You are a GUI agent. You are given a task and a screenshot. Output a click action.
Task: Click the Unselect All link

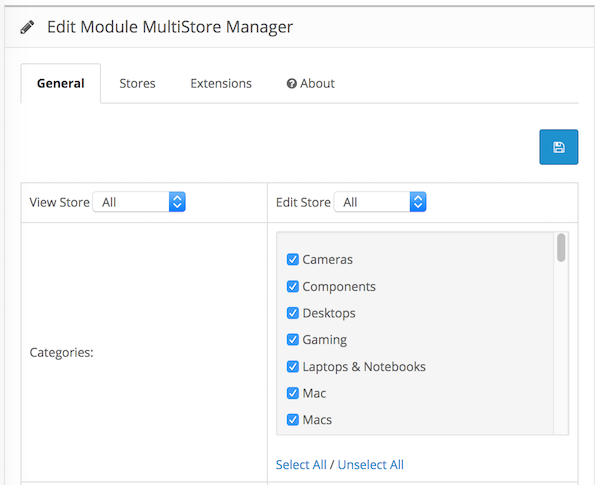pos(370,465)
